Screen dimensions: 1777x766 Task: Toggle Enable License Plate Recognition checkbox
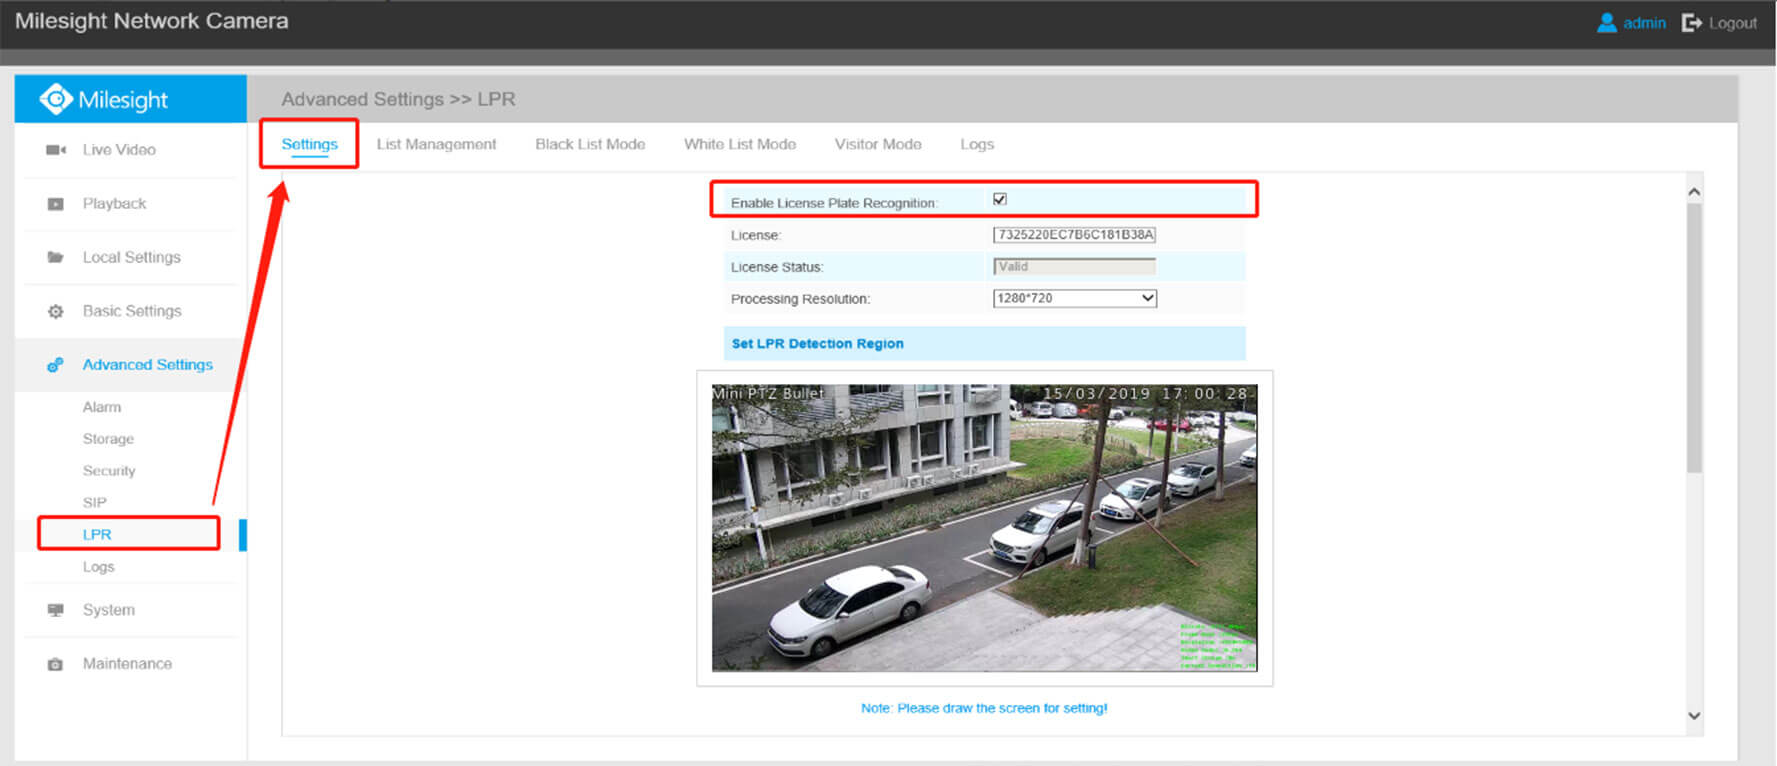[x=1000, y=199]
